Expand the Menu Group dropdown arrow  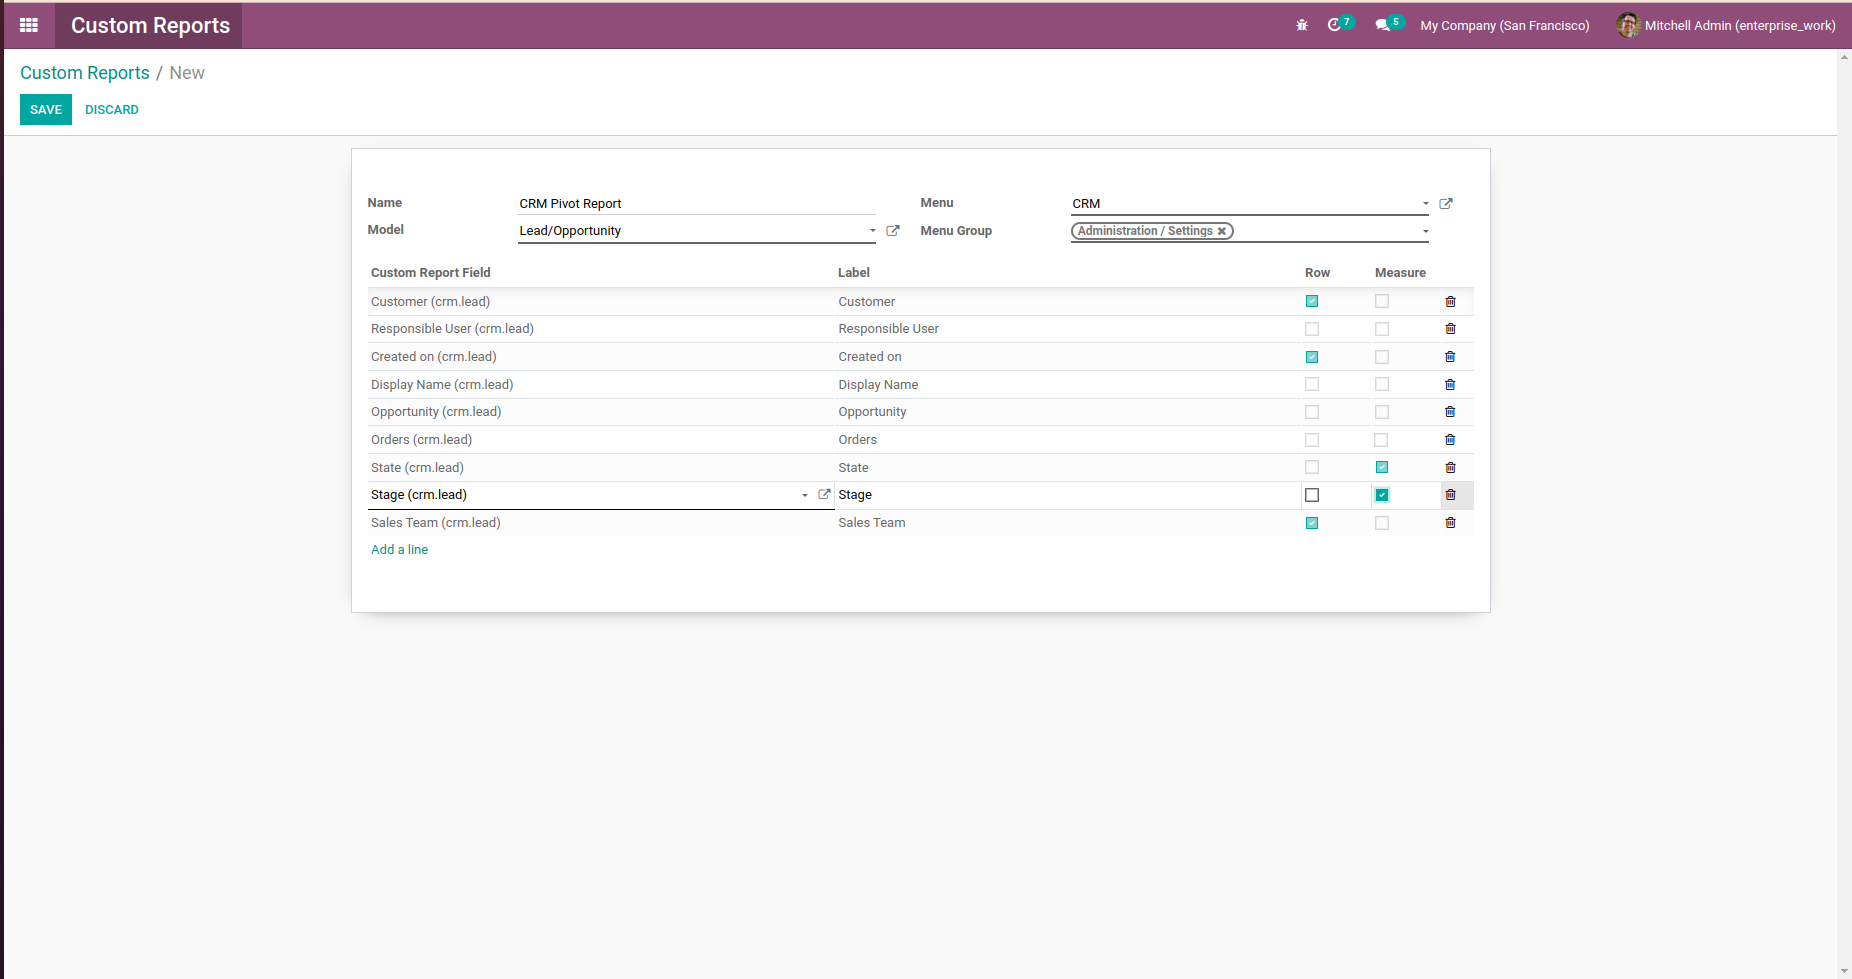pyautogui.click(x=1426, y=231)
